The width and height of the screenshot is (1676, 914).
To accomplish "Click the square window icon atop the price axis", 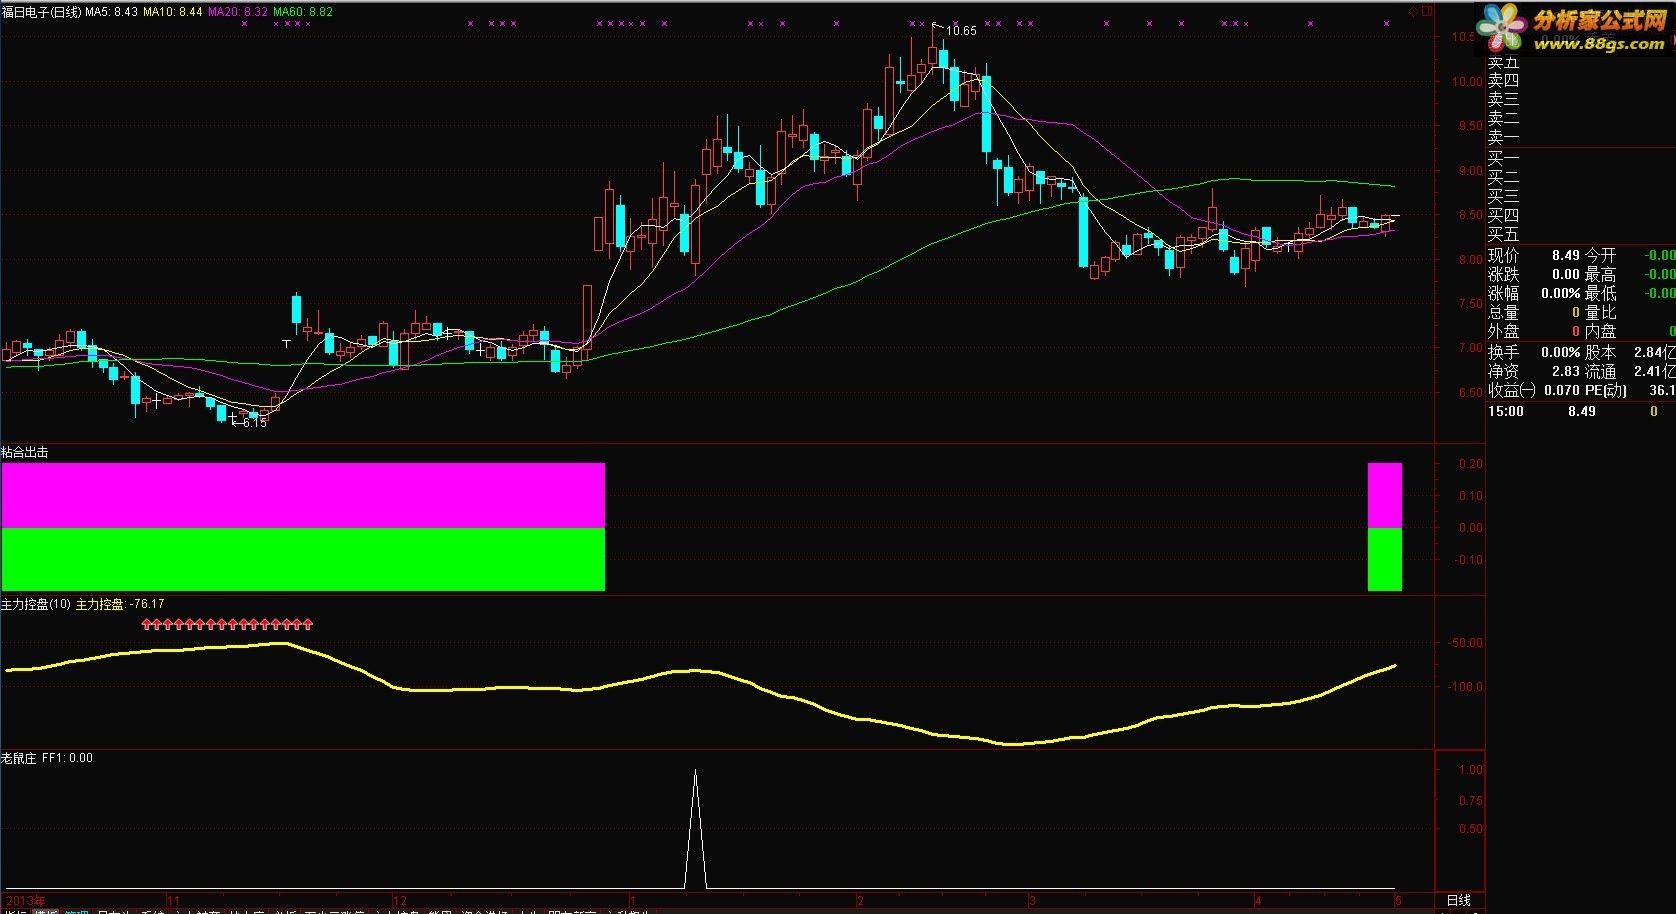I will (1427, 11).
